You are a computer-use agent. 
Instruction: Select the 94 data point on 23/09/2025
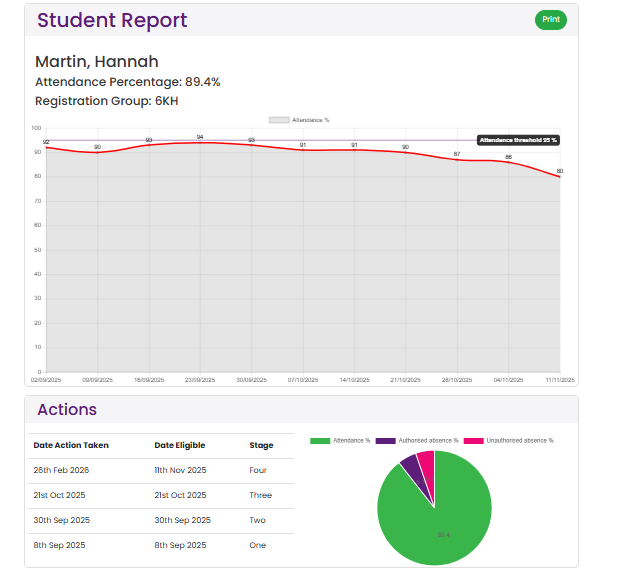tap(200, 143)
